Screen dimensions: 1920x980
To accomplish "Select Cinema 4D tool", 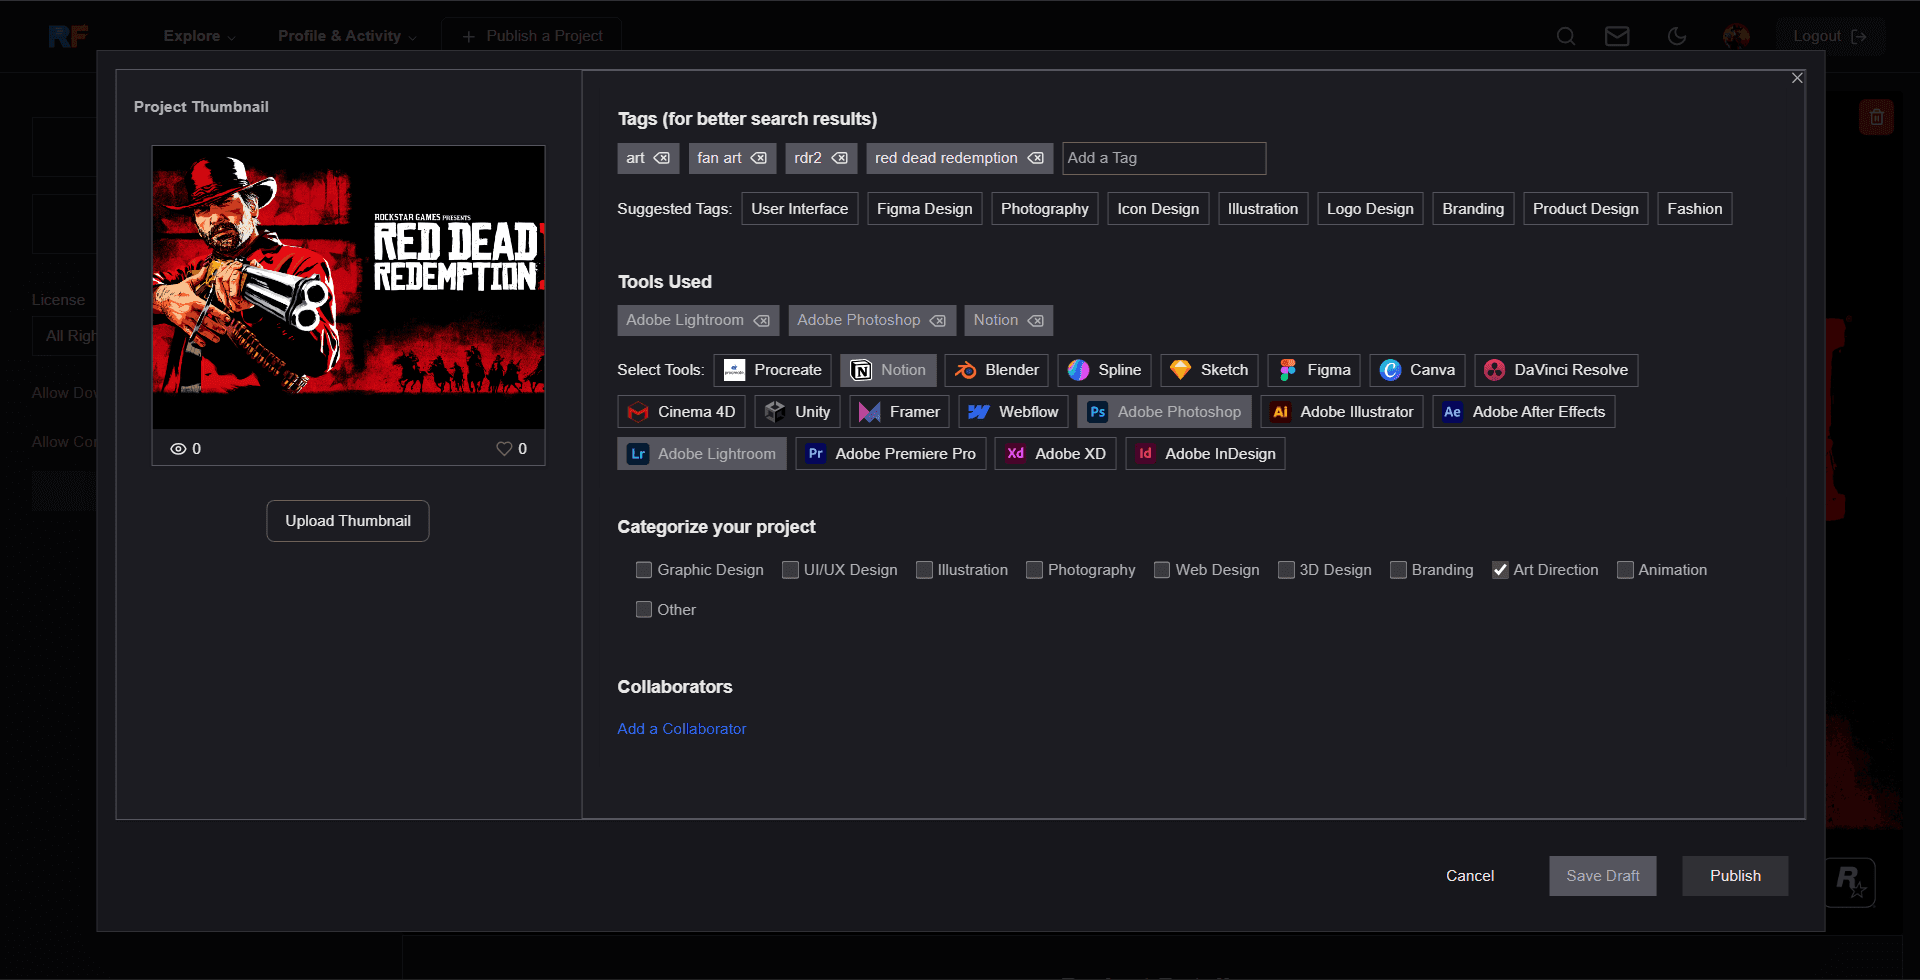I will (682, 412).
